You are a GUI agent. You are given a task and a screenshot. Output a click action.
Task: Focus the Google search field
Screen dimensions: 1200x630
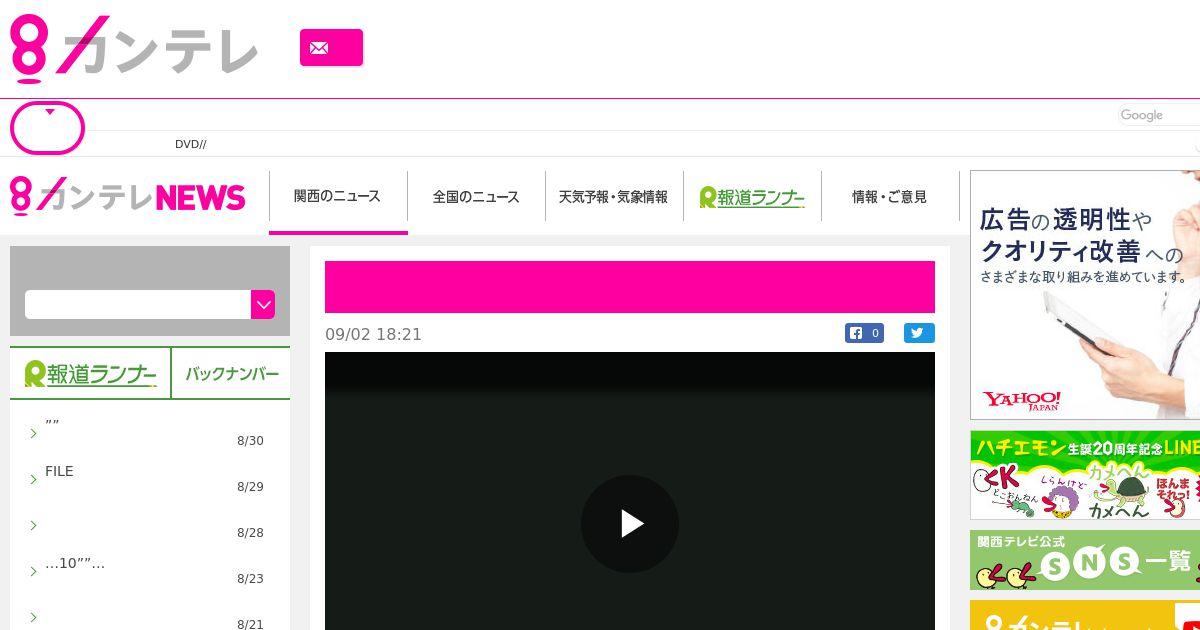point(1158,115)
